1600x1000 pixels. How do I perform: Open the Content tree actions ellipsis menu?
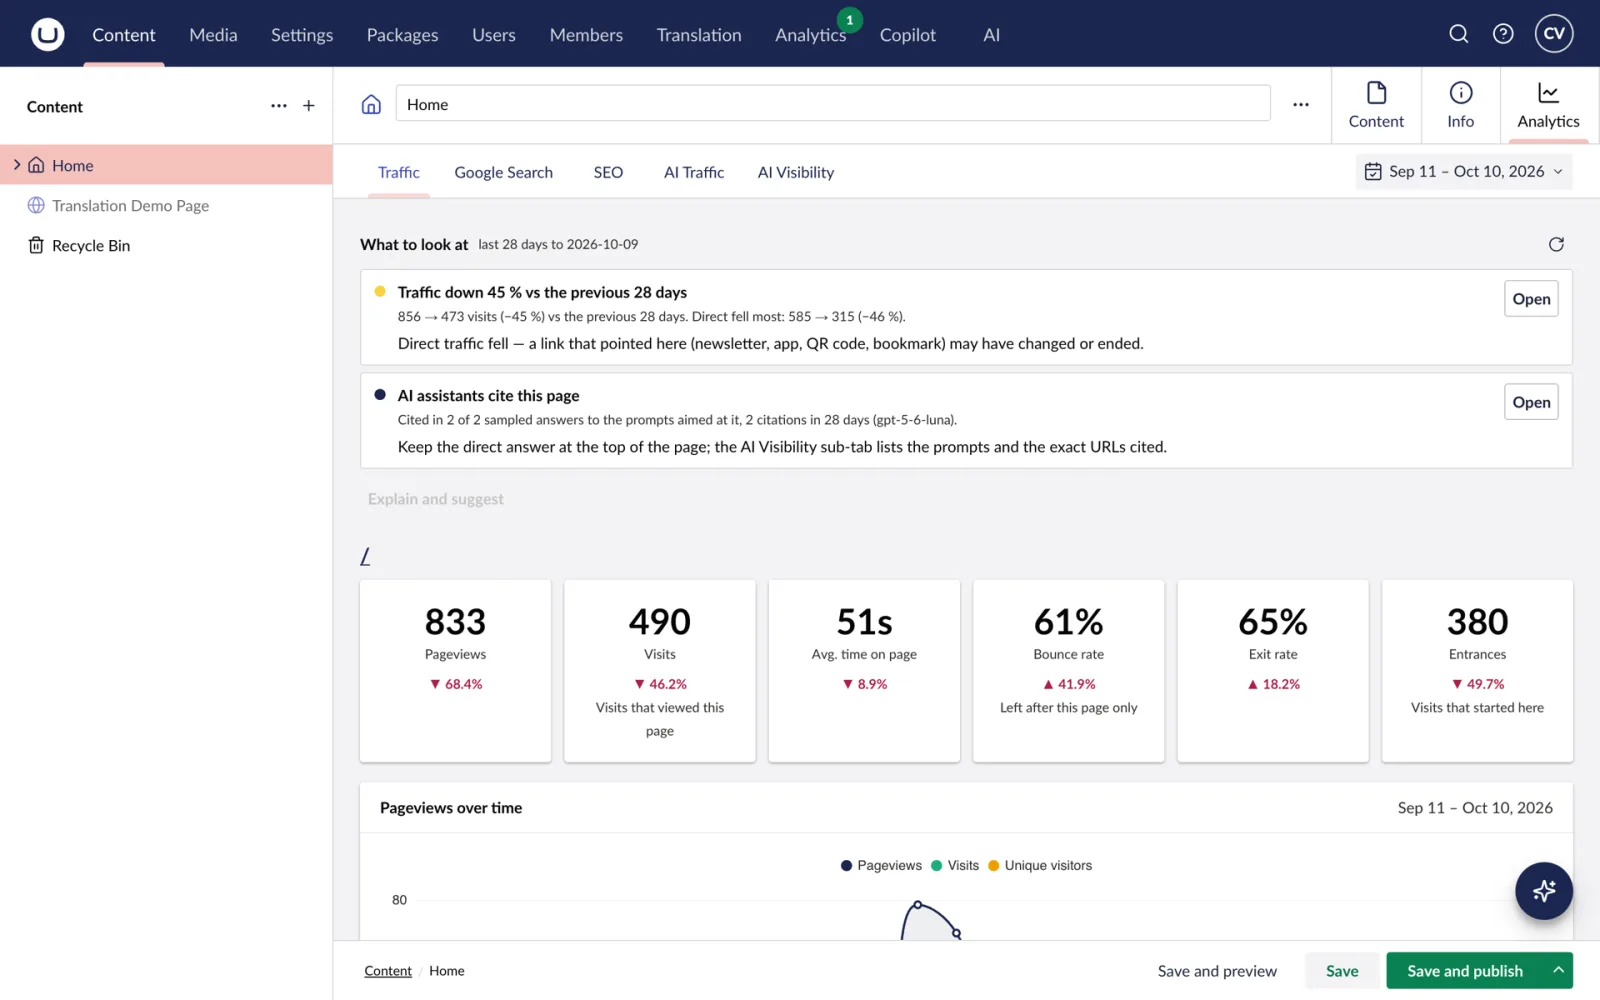[279, 106]
